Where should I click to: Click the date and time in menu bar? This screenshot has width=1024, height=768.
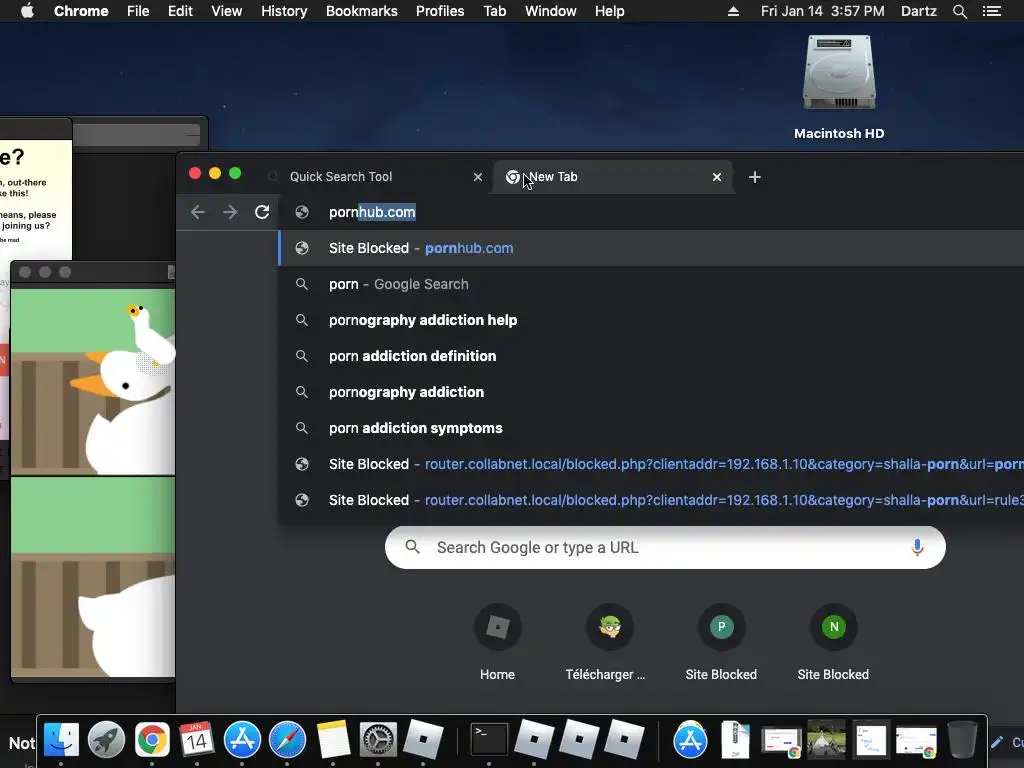click(x=822, y=11)
